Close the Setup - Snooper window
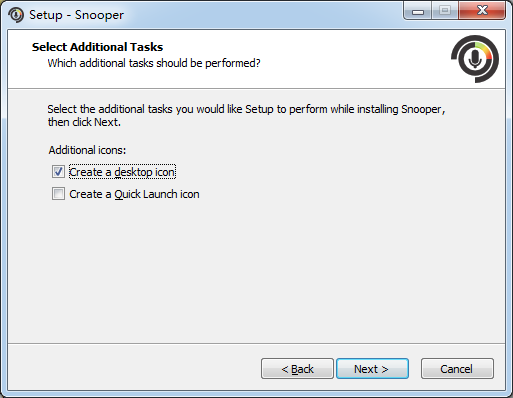The image size is (513, 398). (482, 11)
